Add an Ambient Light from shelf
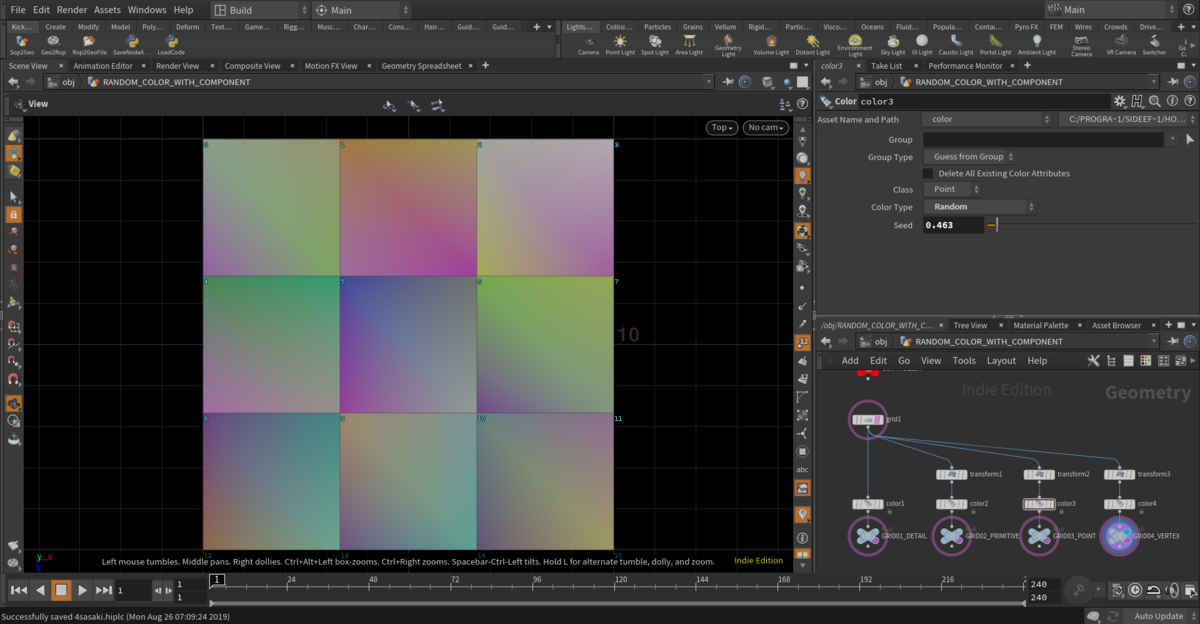 1036,44
